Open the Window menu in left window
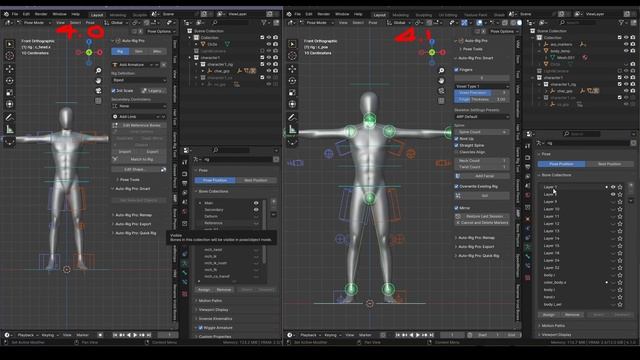Viewport: 640px width, 360px height. tap(60, 14)
